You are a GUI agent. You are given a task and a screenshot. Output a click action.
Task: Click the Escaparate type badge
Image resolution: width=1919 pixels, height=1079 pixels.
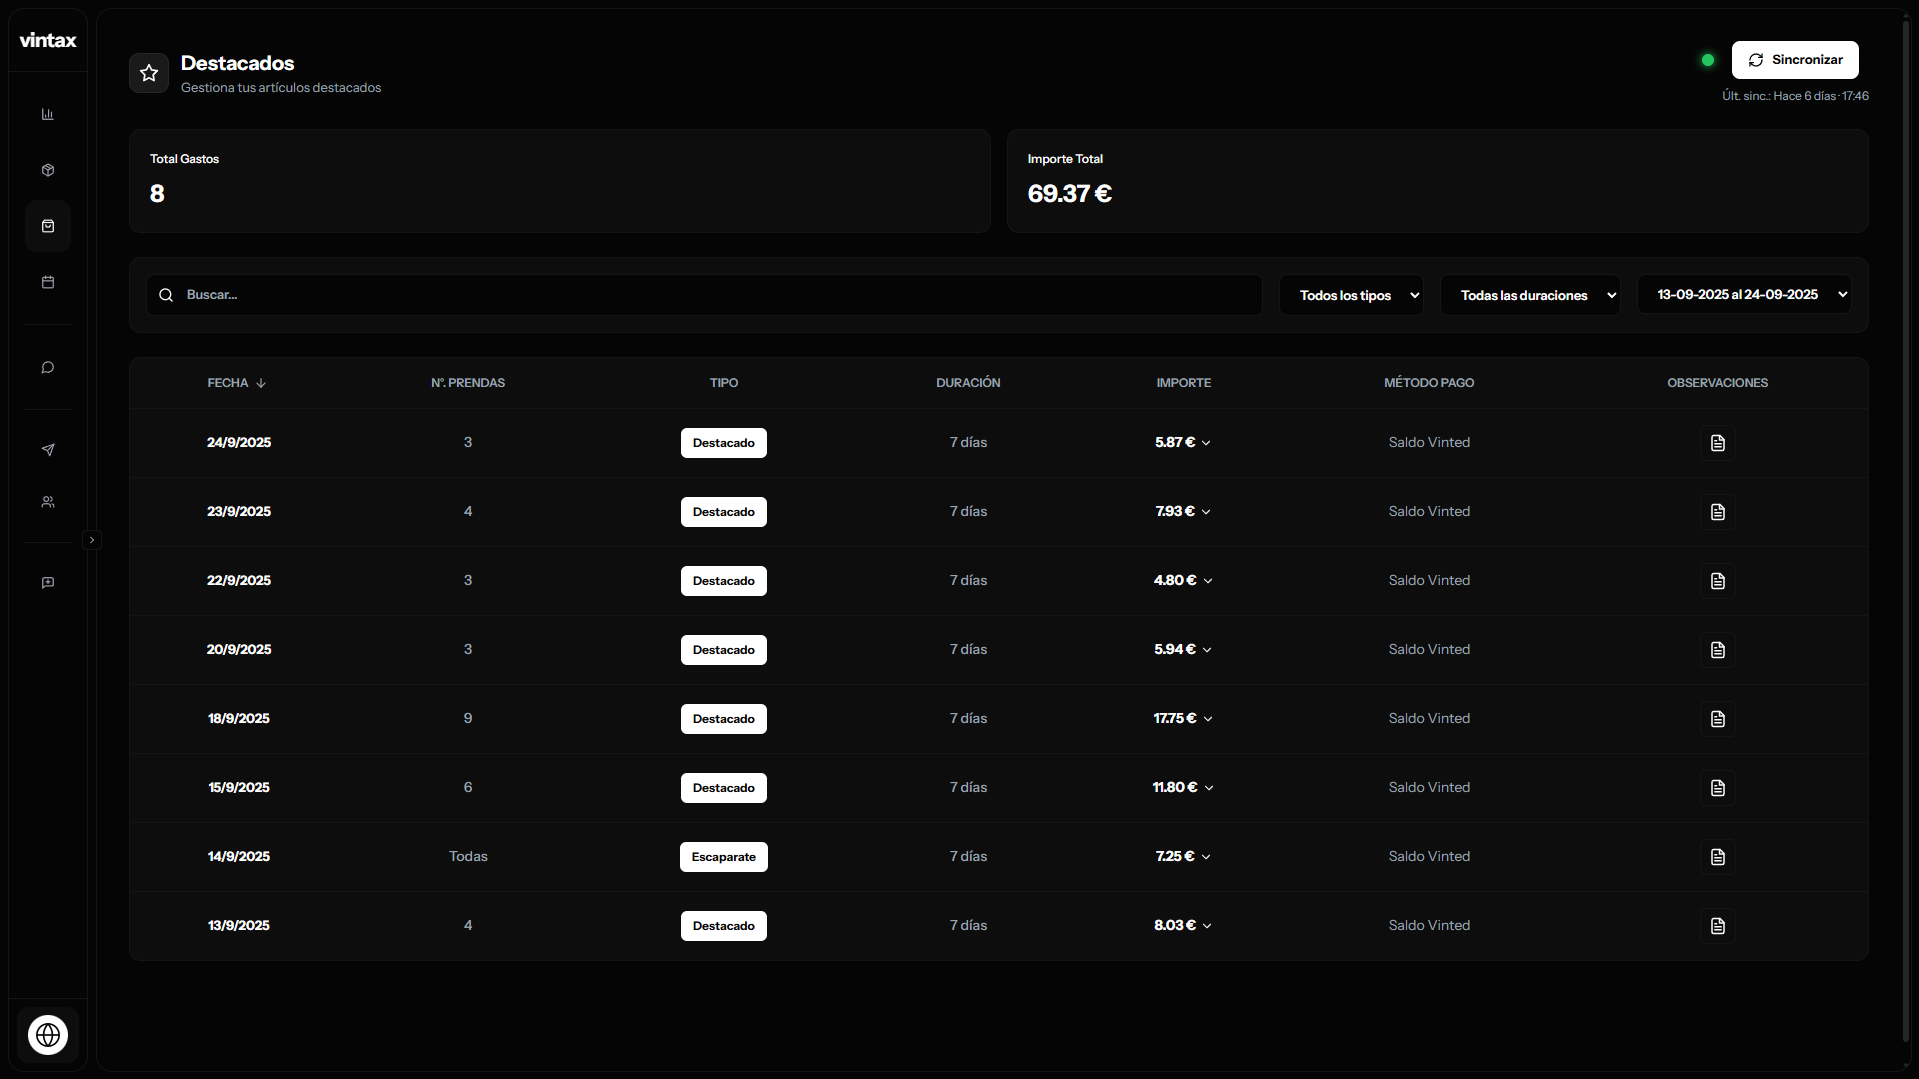(x=723, y=857)
